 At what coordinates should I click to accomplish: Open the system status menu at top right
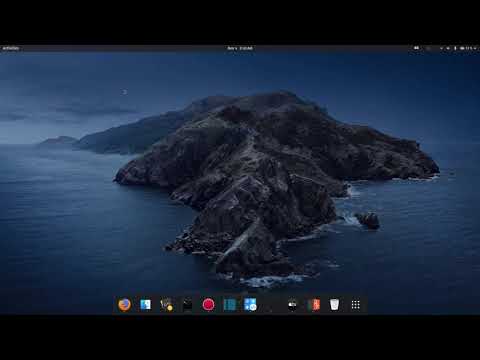[458, 48]
